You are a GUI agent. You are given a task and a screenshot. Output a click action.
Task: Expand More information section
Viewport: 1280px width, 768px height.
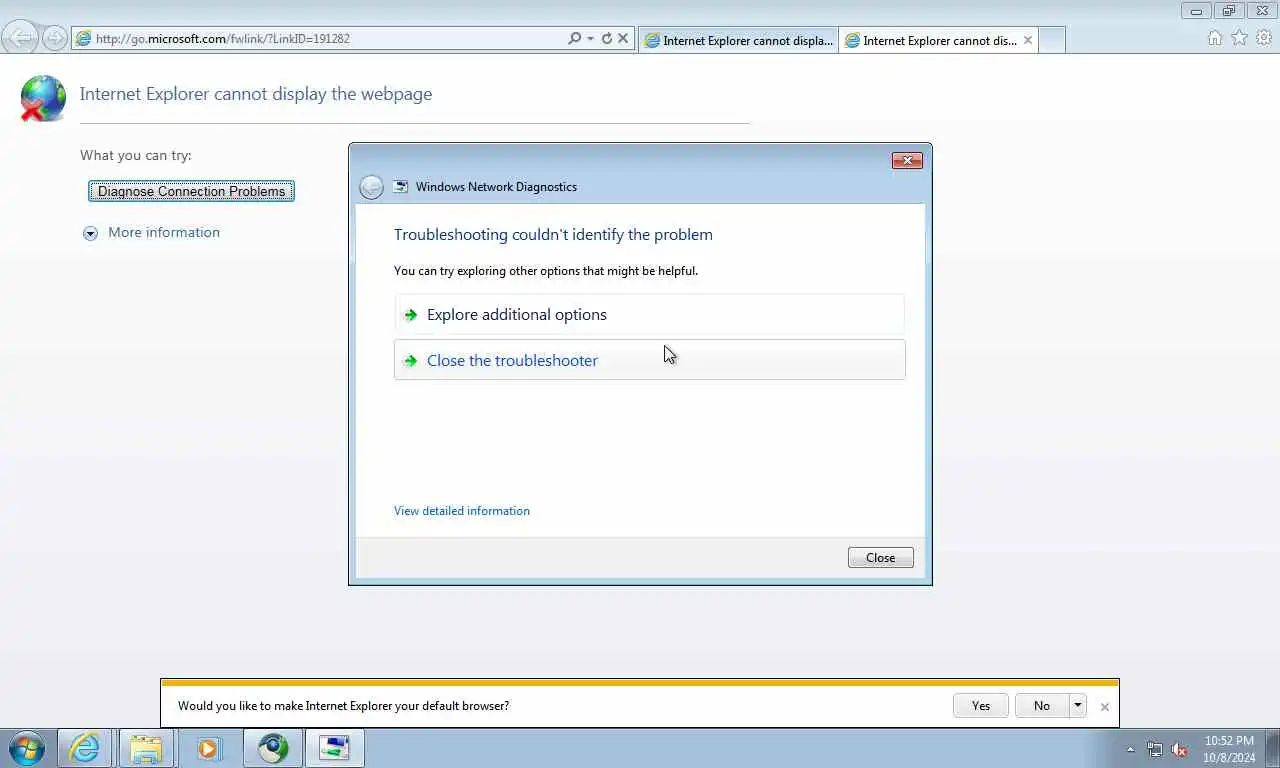(90, 233)
